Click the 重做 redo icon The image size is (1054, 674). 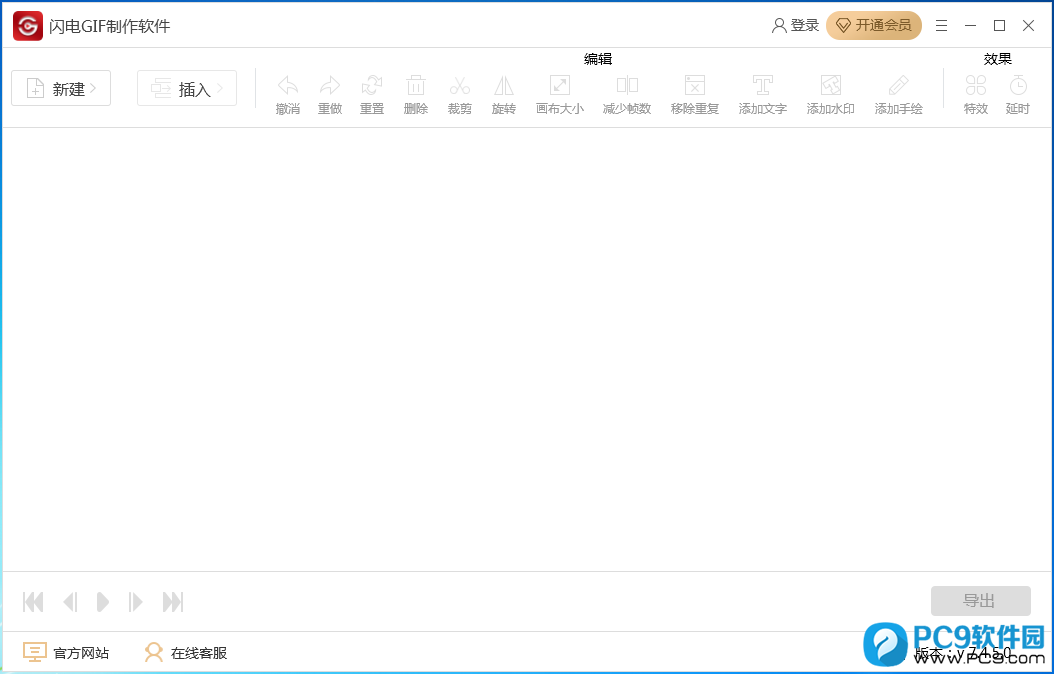pyautogui.click(x=329, y=86)
